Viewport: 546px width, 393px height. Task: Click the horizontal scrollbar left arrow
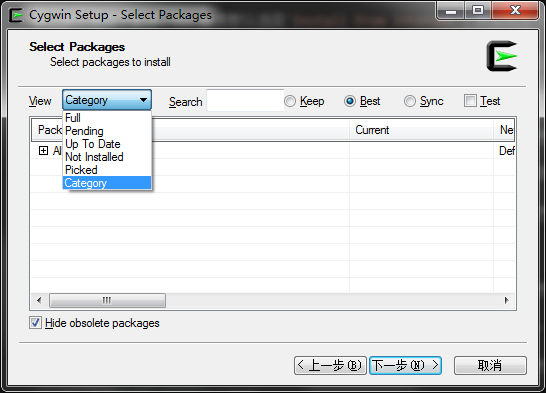(39, 300)
